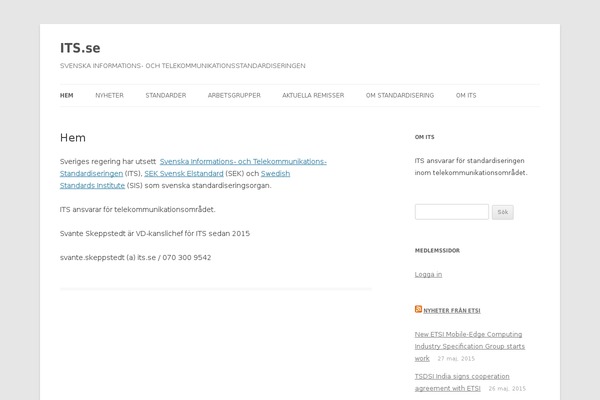
Task: Click the text ITS ansvarar för telekommunikationsområdet
Action: tap(137, 209)
